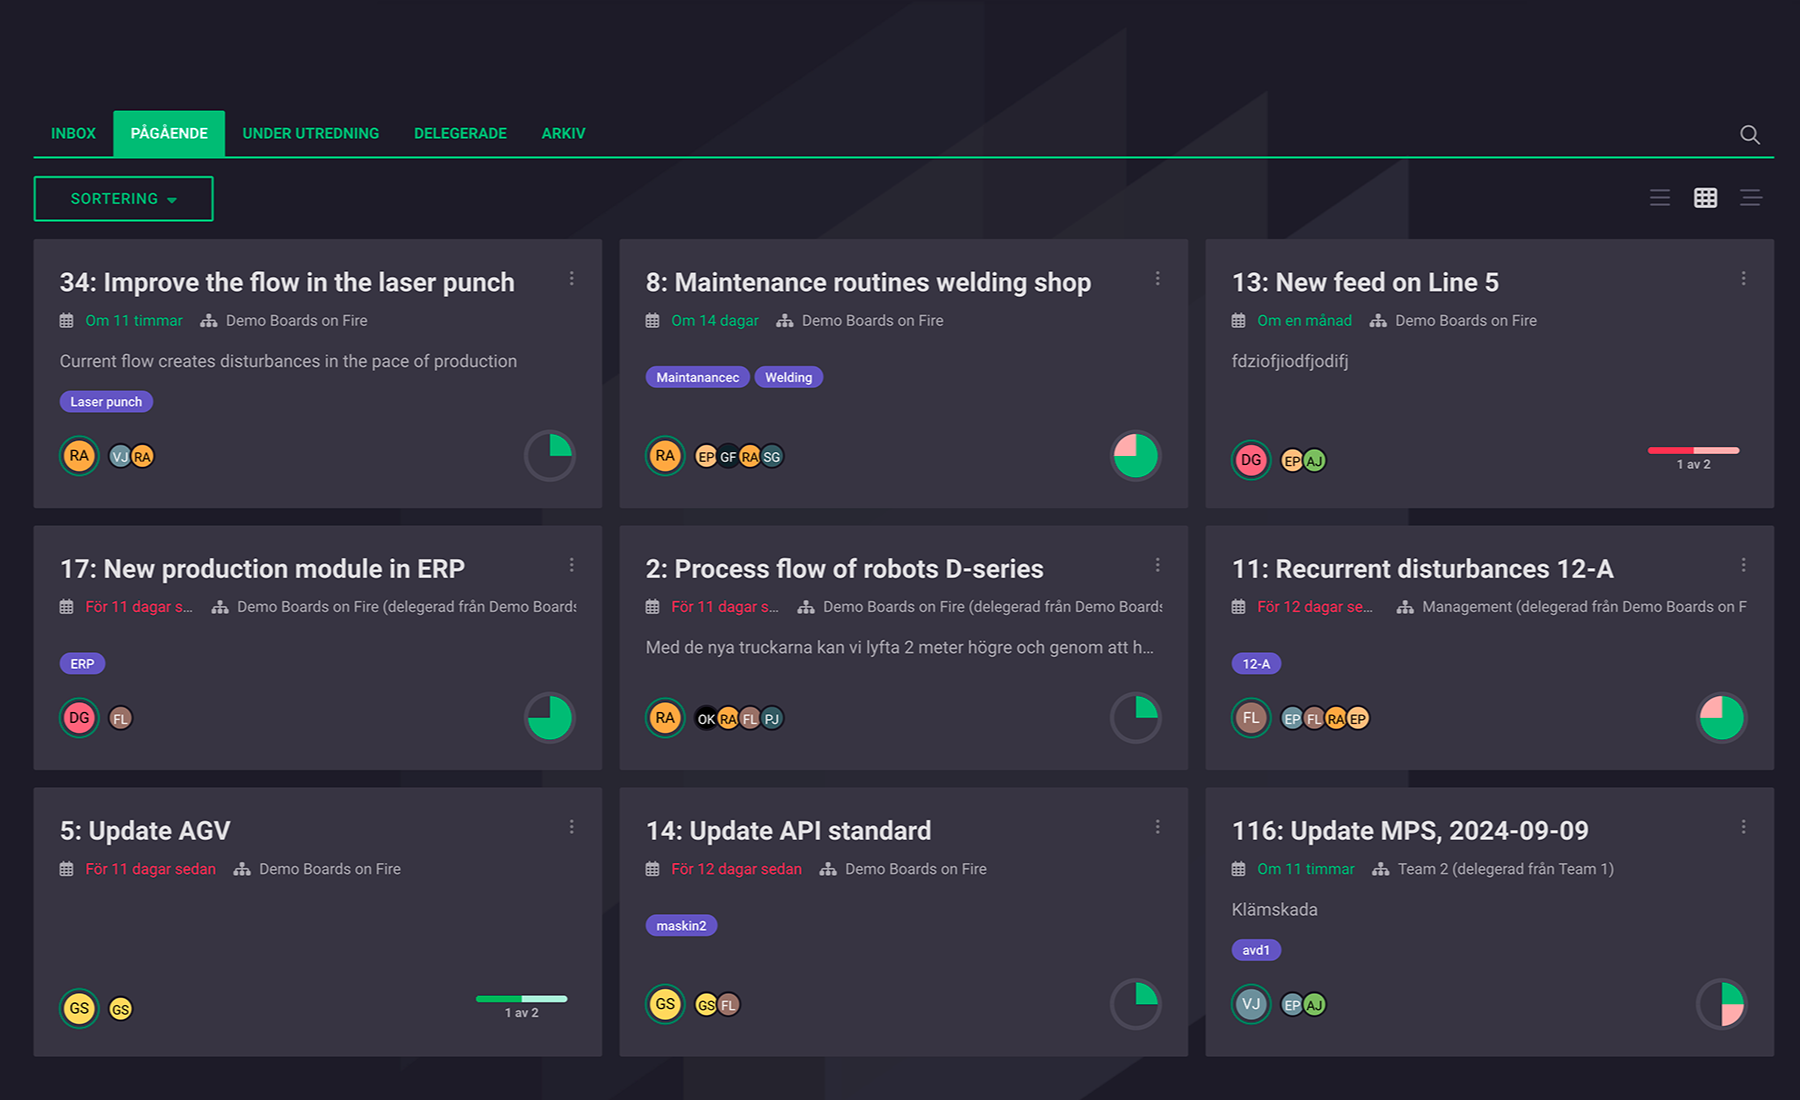Screen dimensions: 1800x1100
Task: Click VJ owner avatar on card 116
Action: point(1251,1004)
